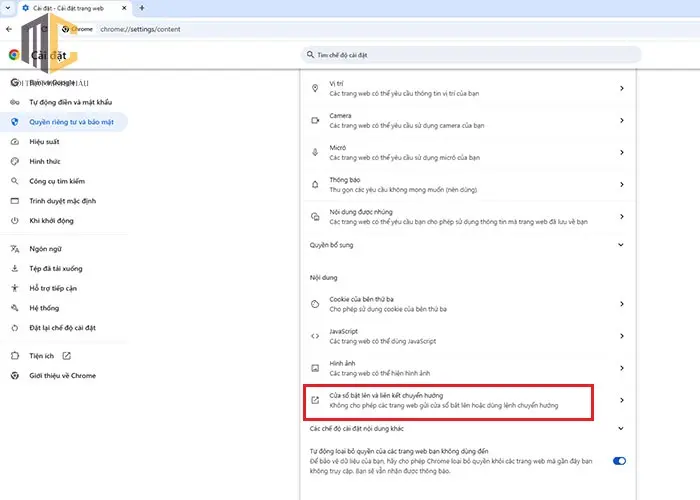Expand Các chế độ cài đặt nội dung khác
This screenshot has height=500, width=700.
tap(468, 429)
